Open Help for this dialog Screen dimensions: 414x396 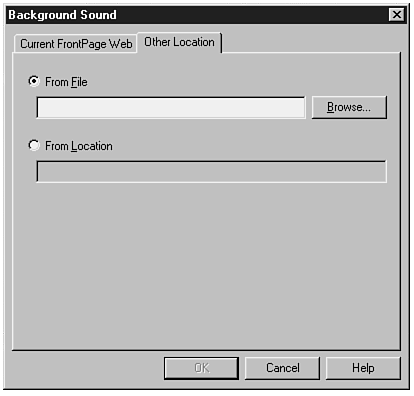(363, 368)
